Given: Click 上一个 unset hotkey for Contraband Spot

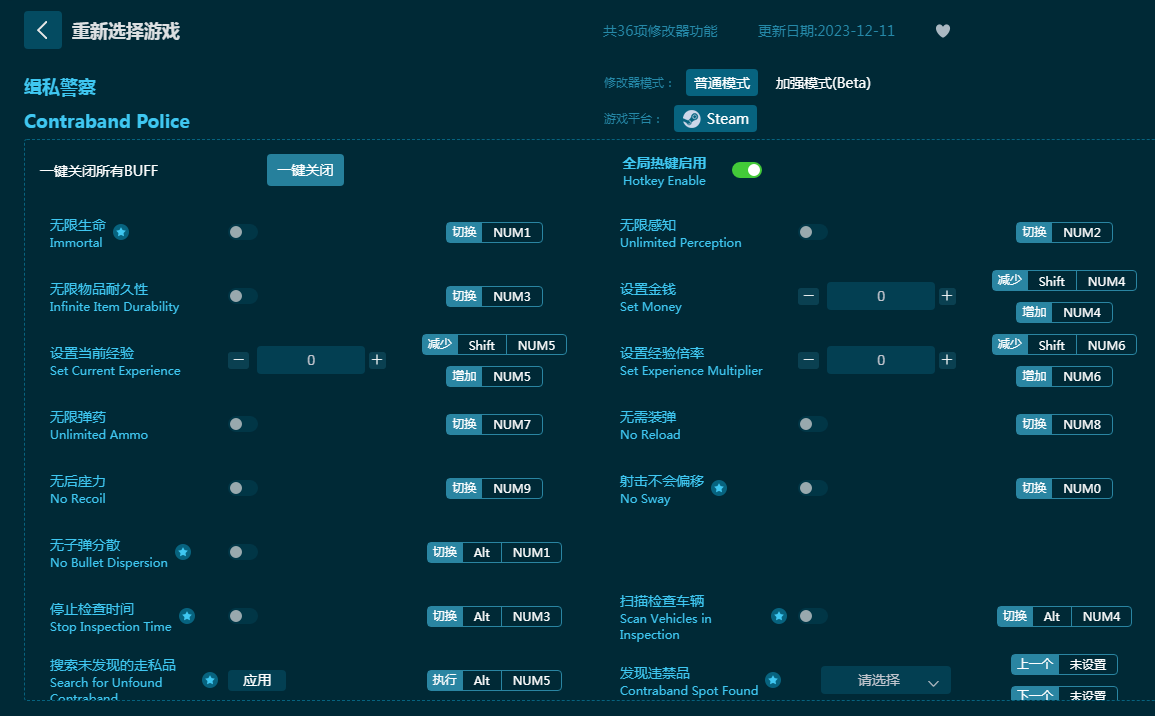Looking at the screenshot, I should [1064, 664].
